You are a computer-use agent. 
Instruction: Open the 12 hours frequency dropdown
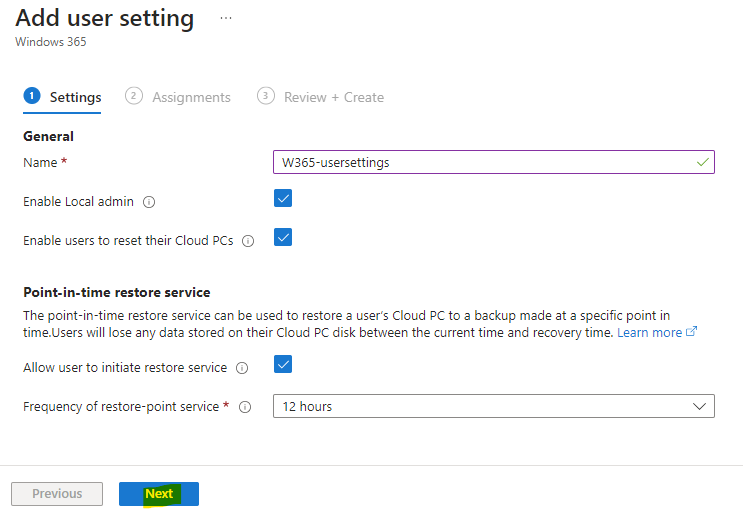[494, 406]
